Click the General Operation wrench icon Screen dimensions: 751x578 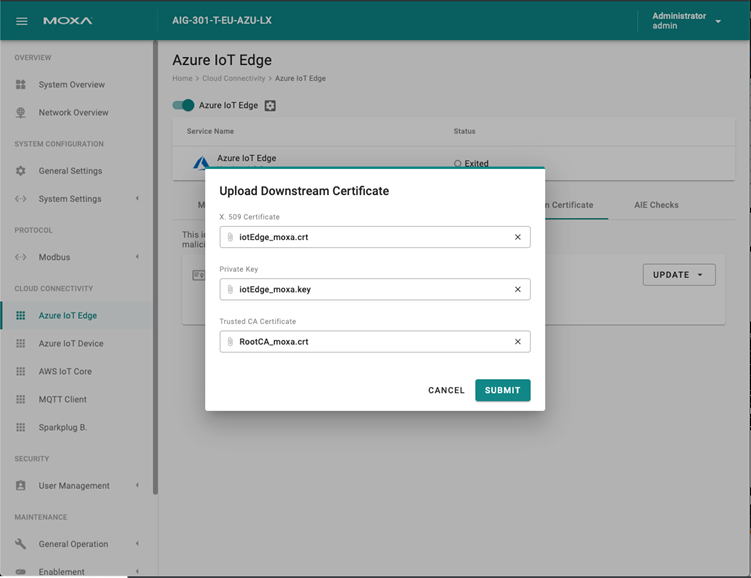pyautogui.click(x=21, y=544)
